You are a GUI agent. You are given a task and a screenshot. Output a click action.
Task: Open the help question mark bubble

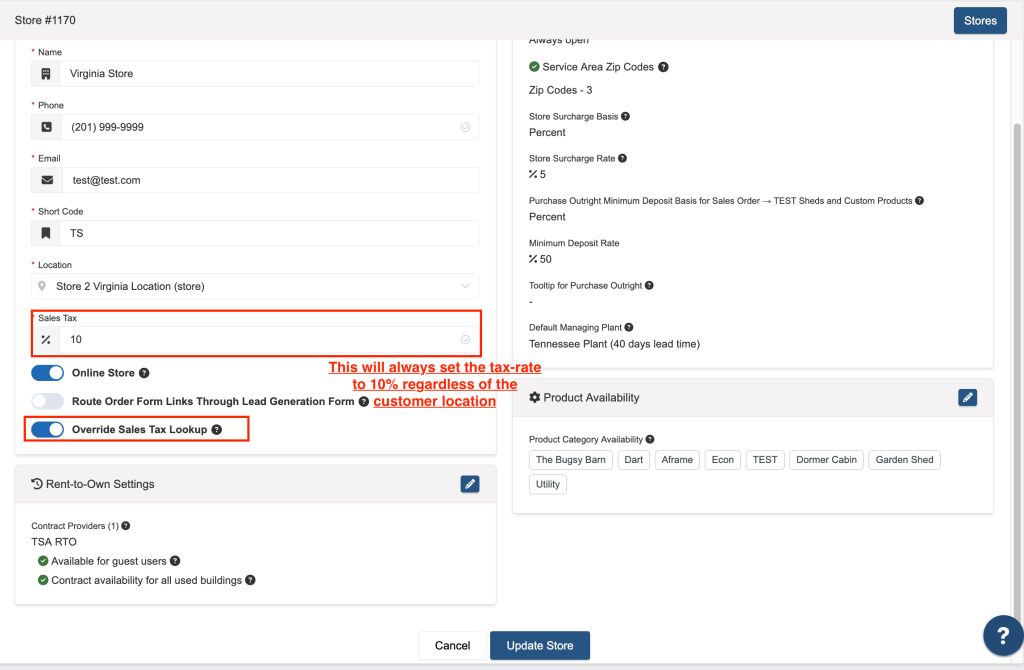(x=1002, y=635)
